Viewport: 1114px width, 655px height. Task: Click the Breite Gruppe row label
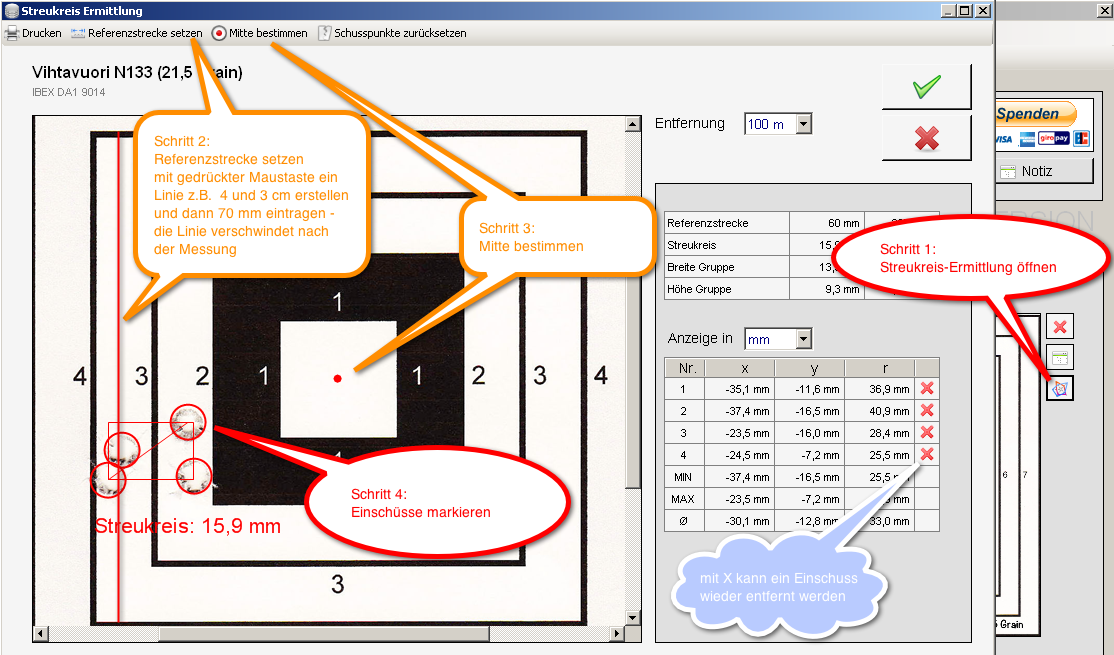(x=727, y=267)
